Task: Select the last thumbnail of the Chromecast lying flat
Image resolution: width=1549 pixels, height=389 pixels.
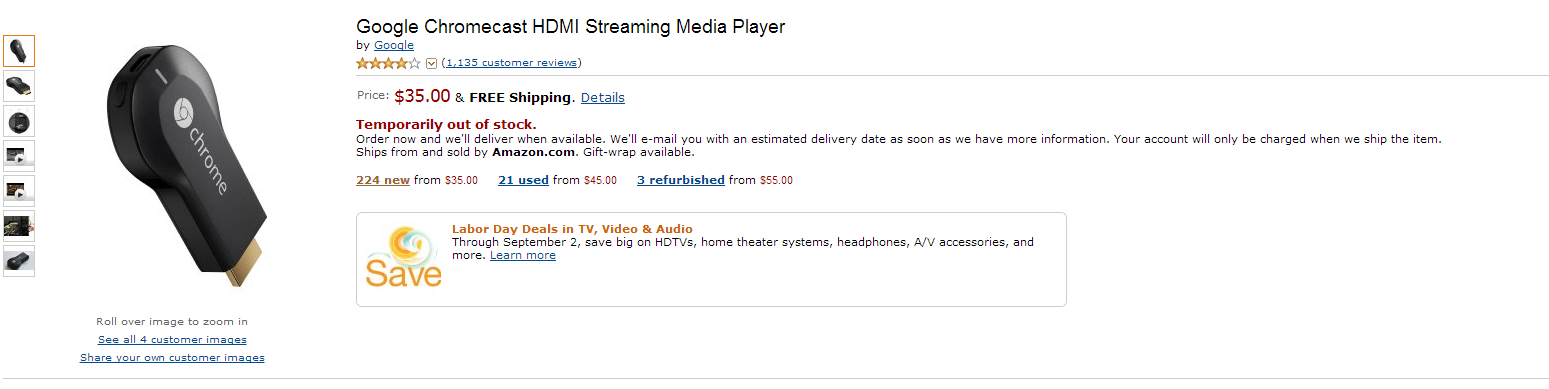Action: click(x=19, y=261)
